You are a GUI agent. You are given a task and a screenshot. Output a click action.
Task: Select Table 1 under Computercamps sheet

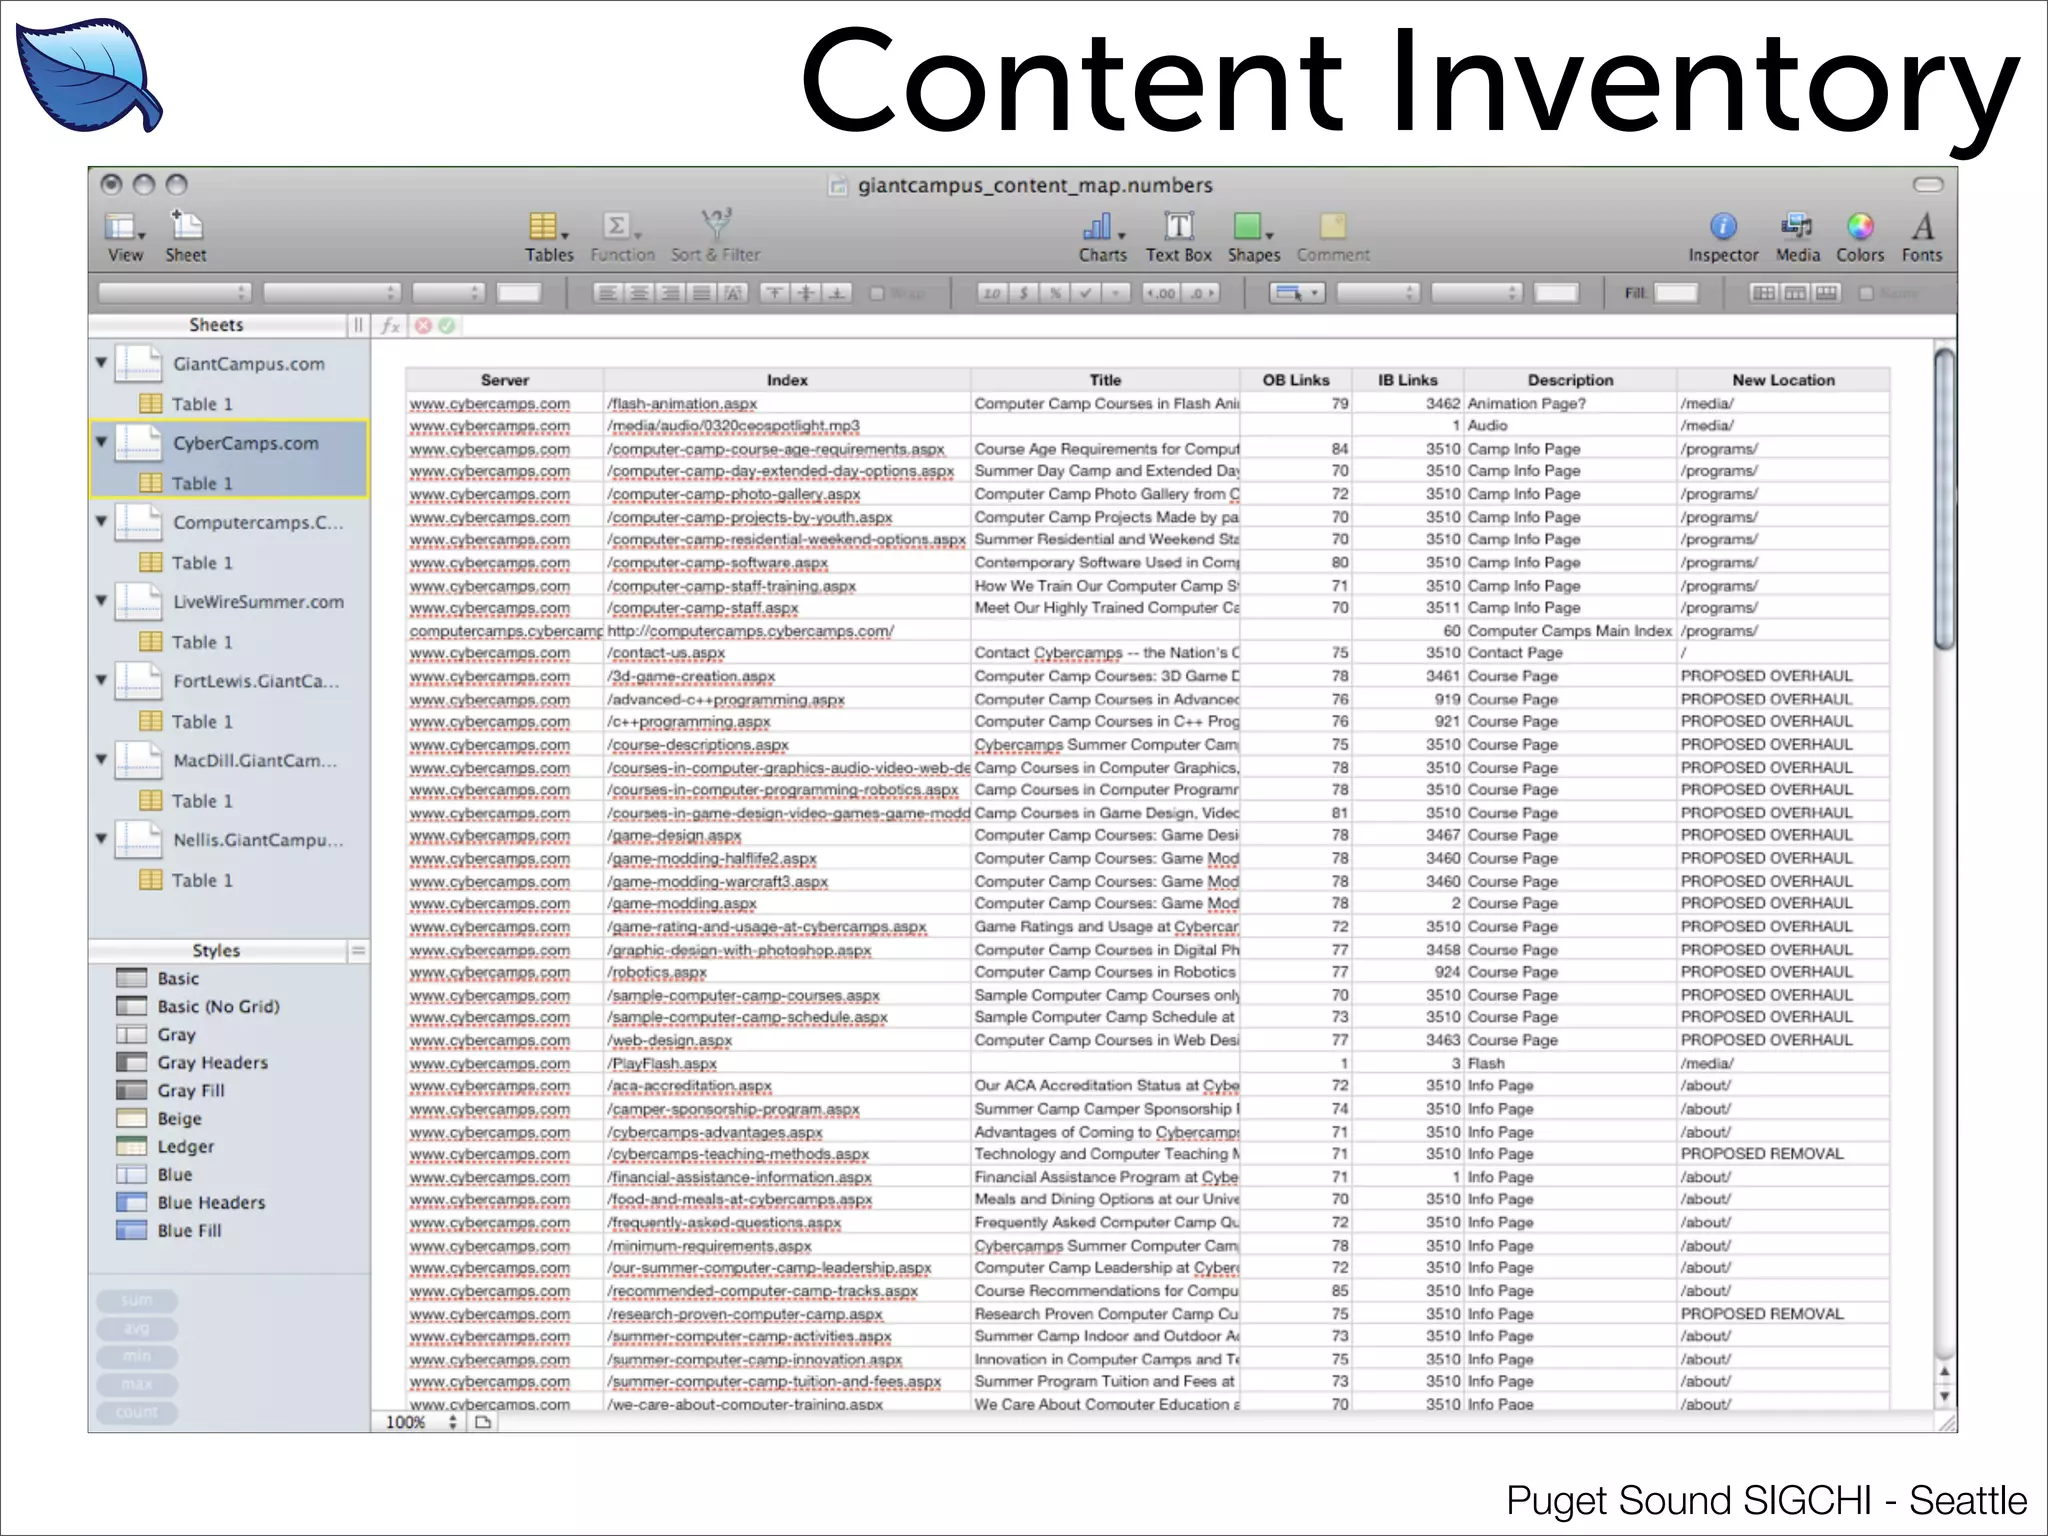[200, 562]
